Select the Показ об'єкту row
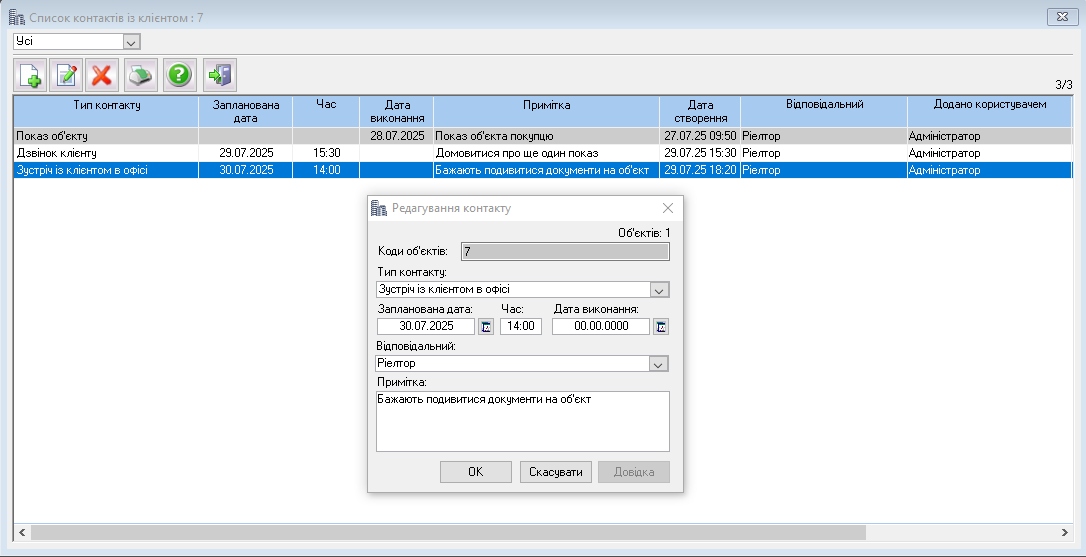The image size is (1086, 557). click(x=105, y=136)
